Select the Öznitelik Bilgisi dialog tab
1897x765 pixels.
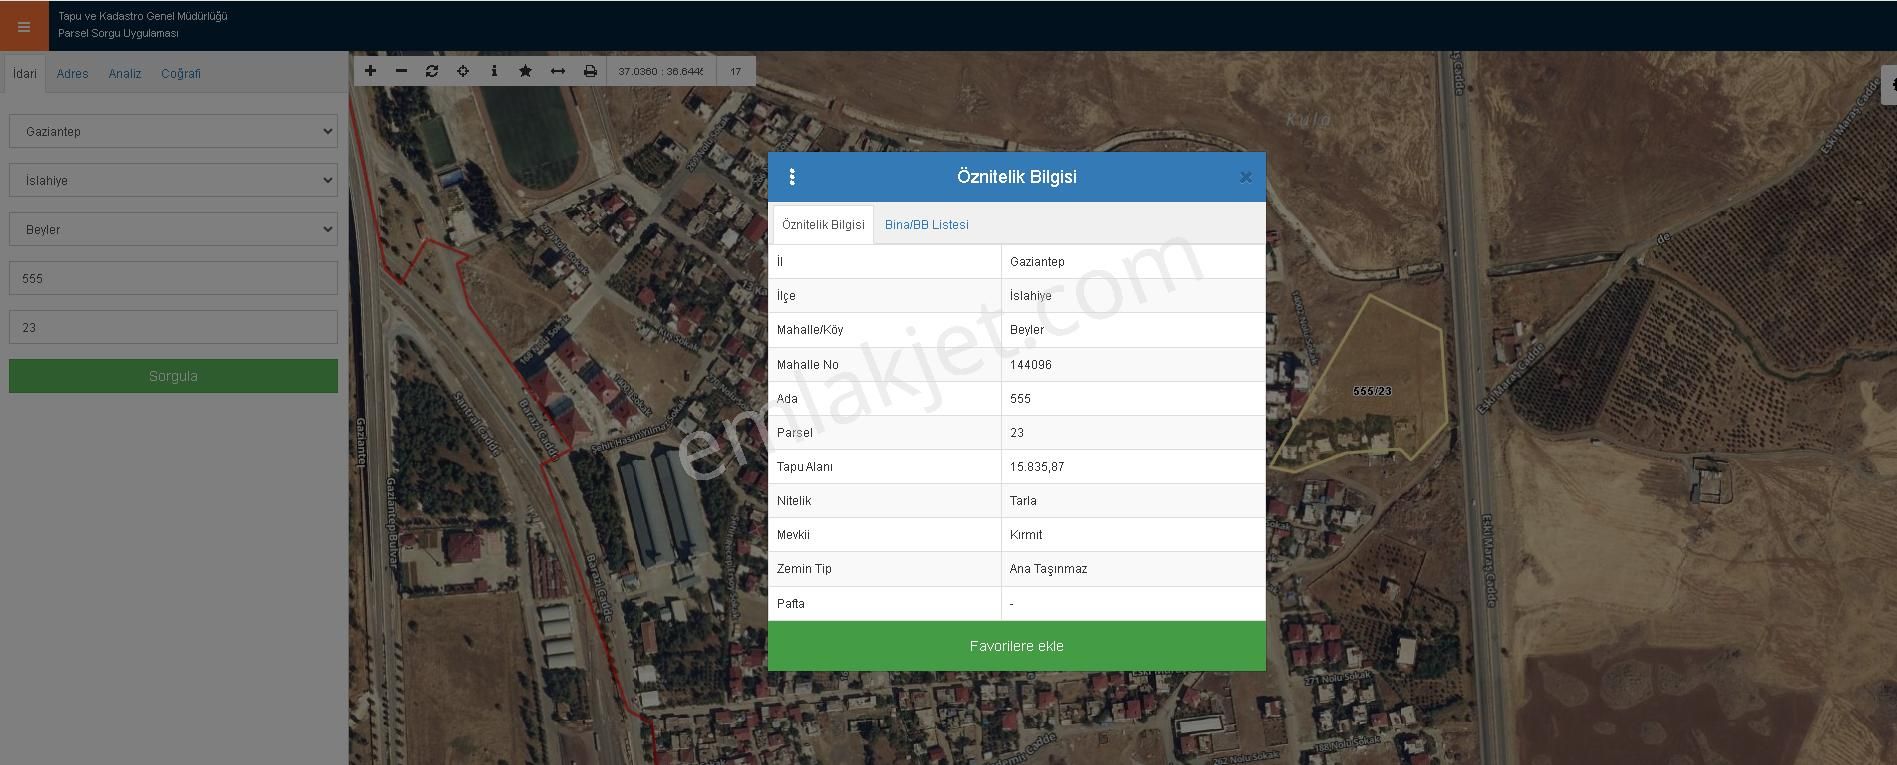click(x=823, y=224)
